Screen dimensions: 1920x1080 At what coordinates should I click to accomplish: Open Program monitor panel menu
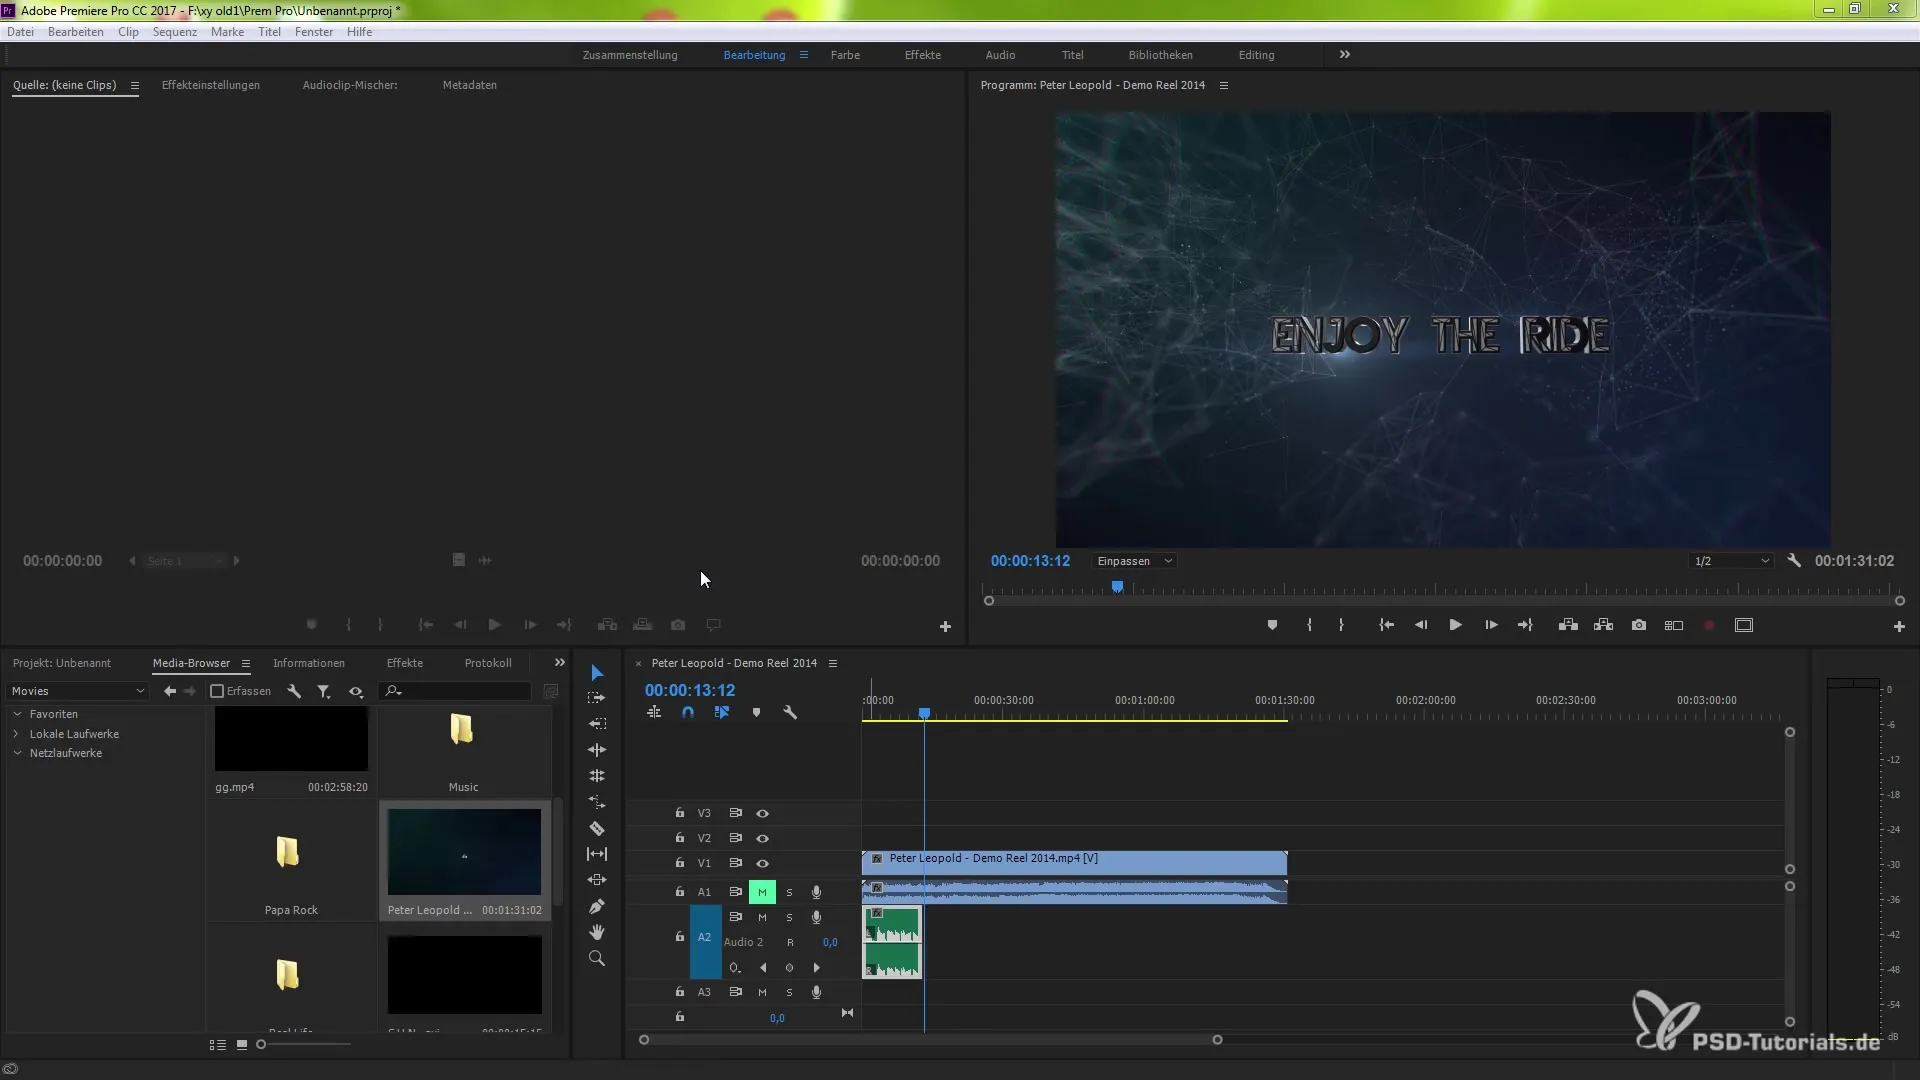pos(1223,86)
